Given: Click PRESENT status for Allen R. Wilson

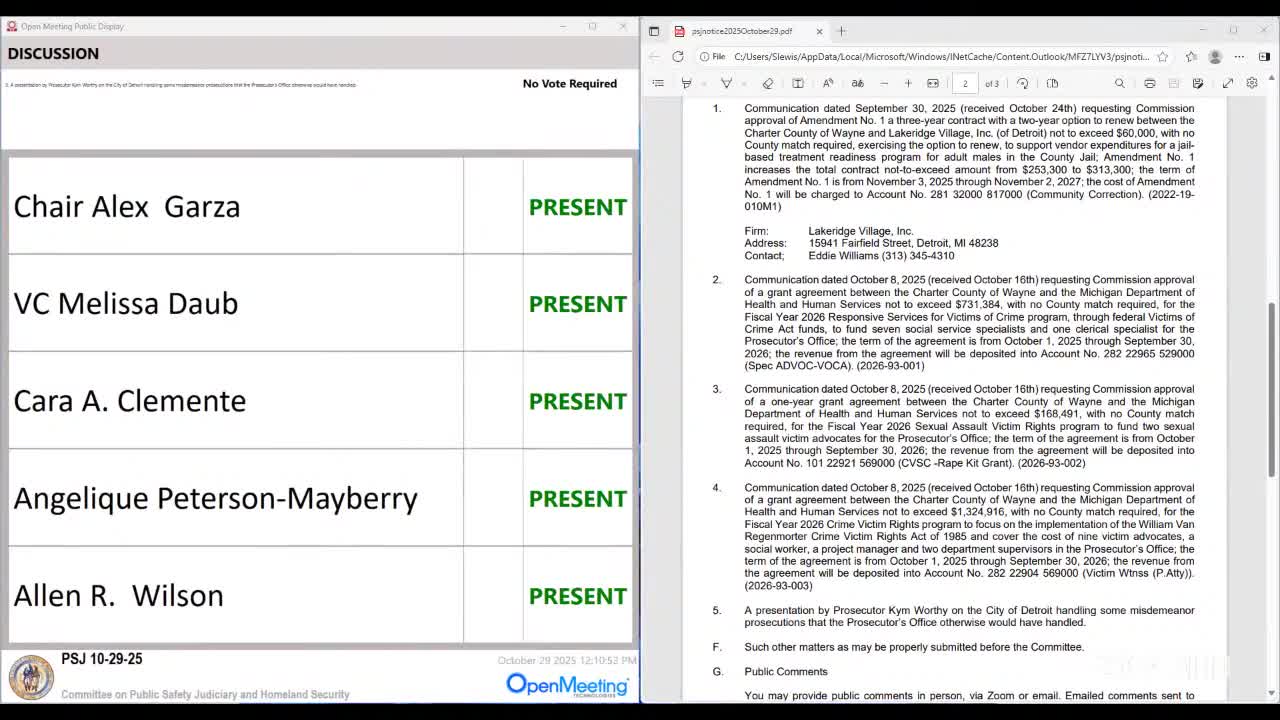Looking at the screenshot, I should (578, 596).
